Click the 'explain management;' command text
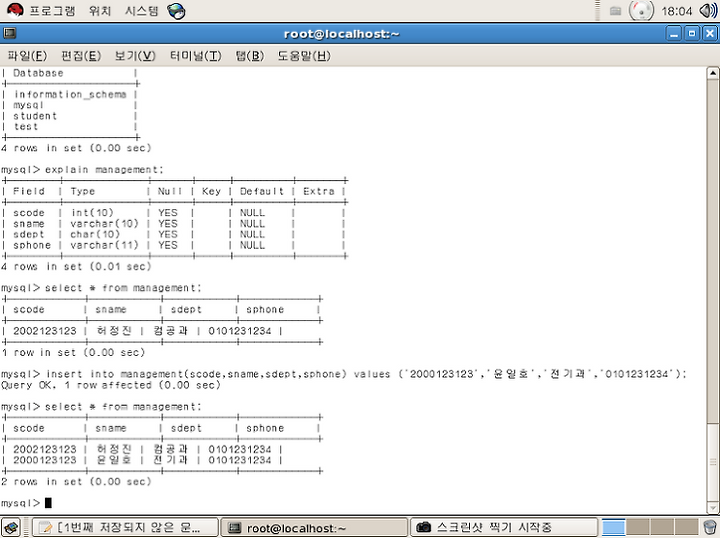The image size is (720, 538). (104, 170)
